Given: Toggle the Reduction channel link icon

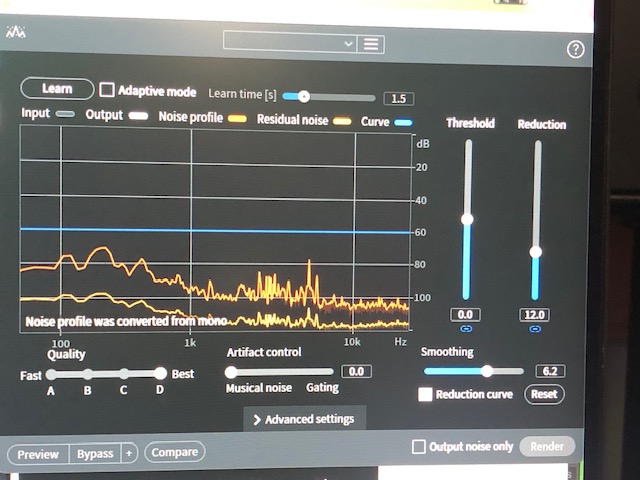Looking at the screenshot, I should point(535,329).
